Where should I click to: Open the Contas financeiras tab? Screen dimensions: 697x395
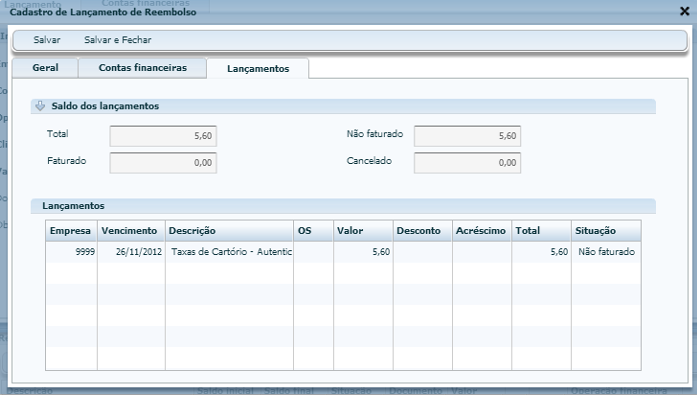pos(143,68)
